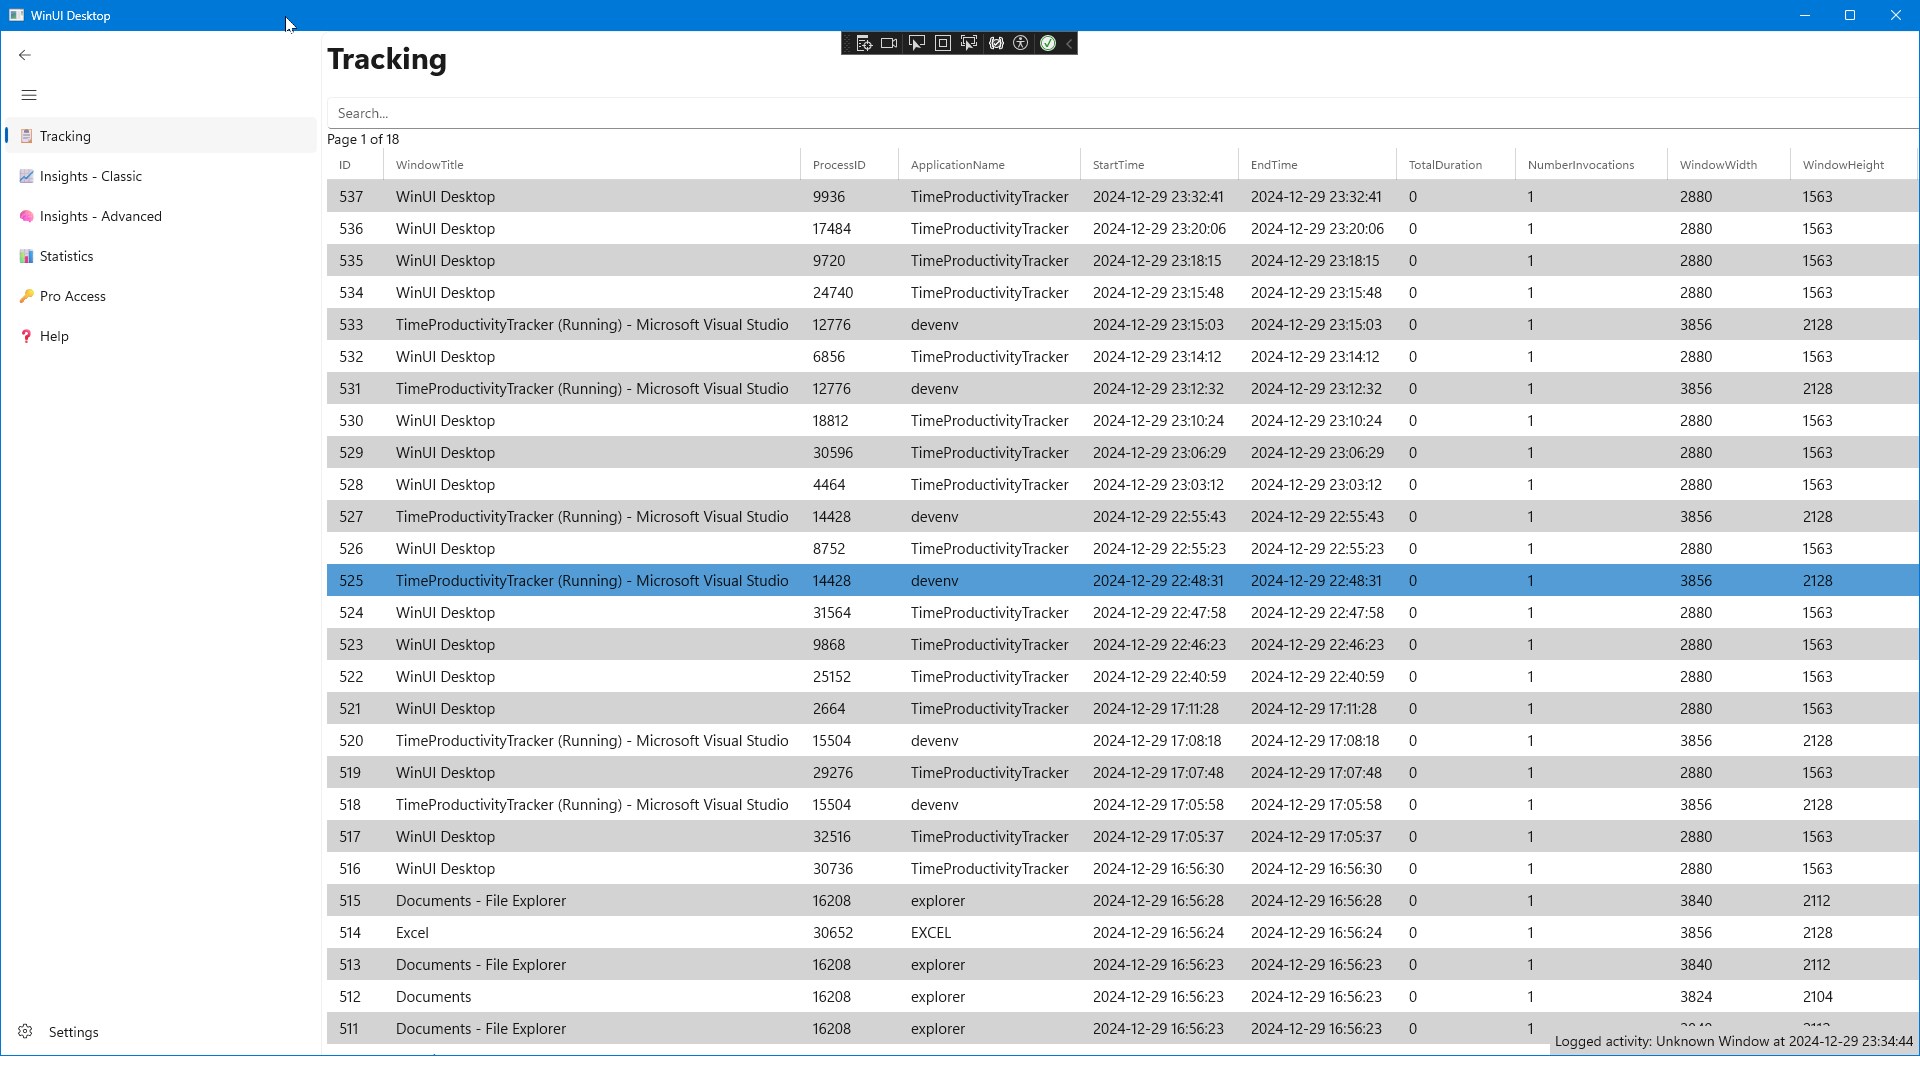Go to the Statistics page
This screenshot has width=1920, height=1080.
[66, 257]
